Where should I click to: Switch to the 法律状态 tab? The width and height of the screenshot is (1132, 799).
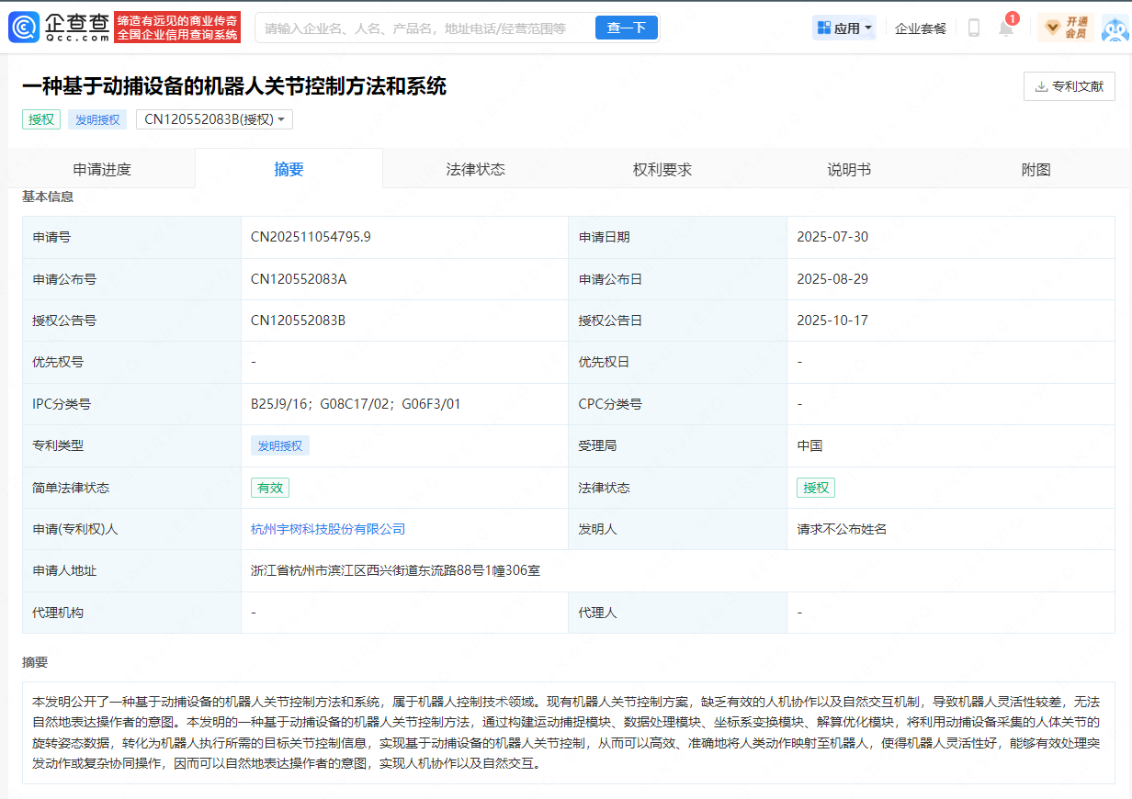(x=475, y=169)
